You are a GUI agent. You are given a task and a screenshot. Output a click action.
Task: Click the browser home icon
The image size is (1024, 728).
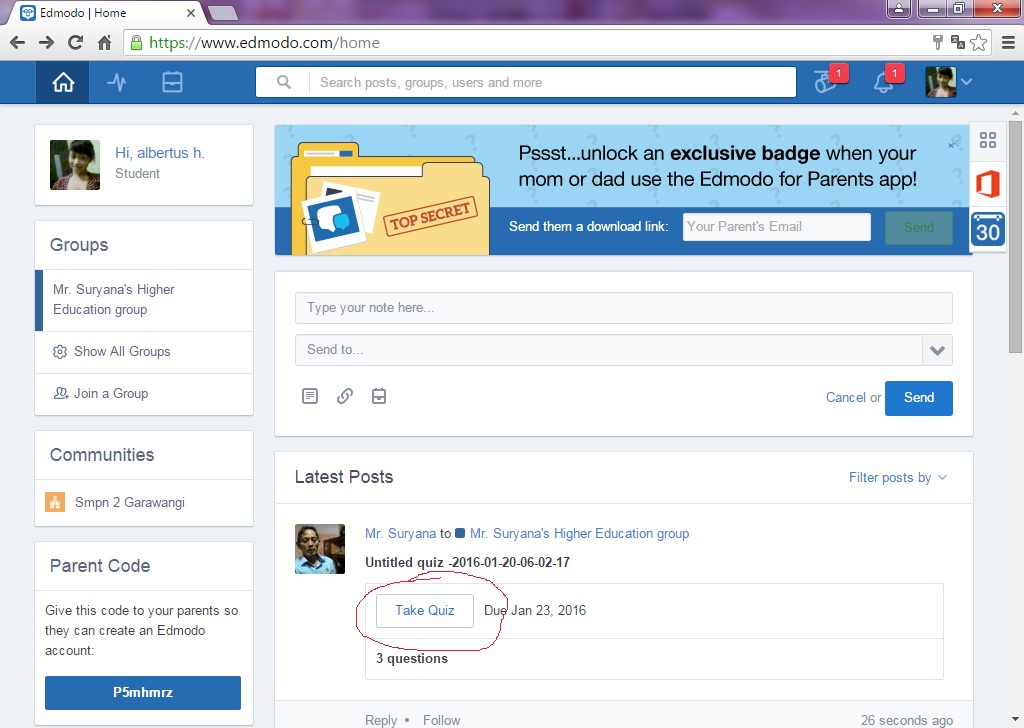click(x=104, y=42)
